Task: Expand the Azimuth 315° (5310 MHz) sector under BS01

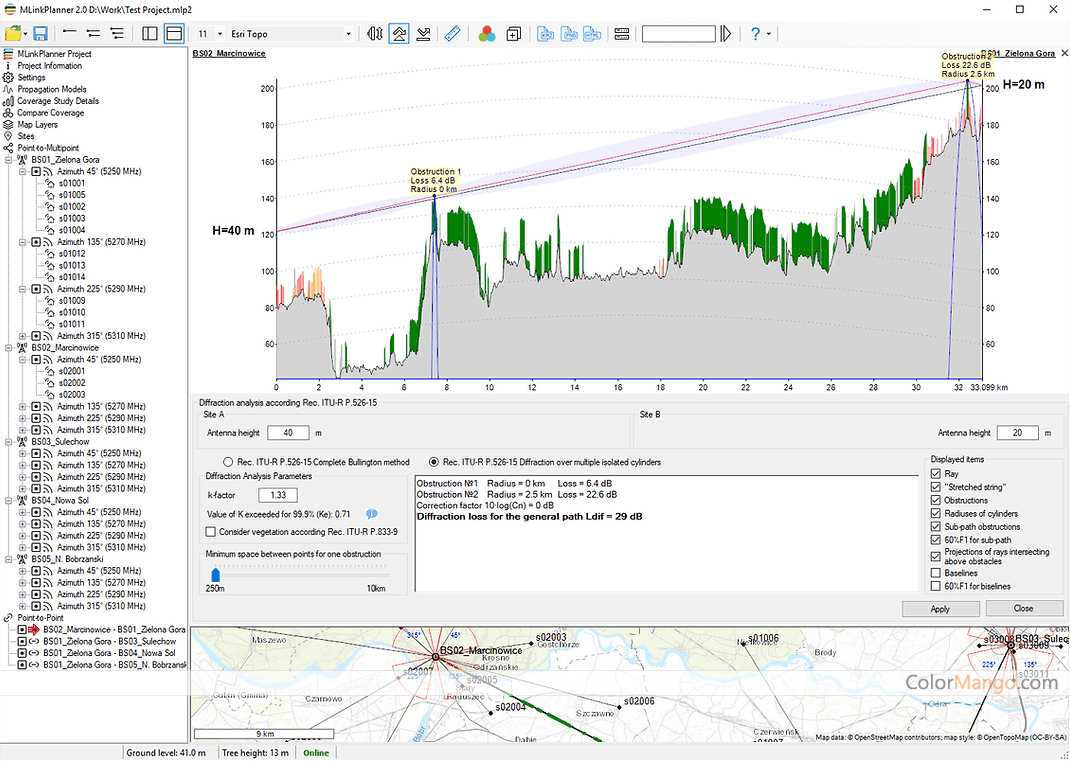Action: pos(23,336)
